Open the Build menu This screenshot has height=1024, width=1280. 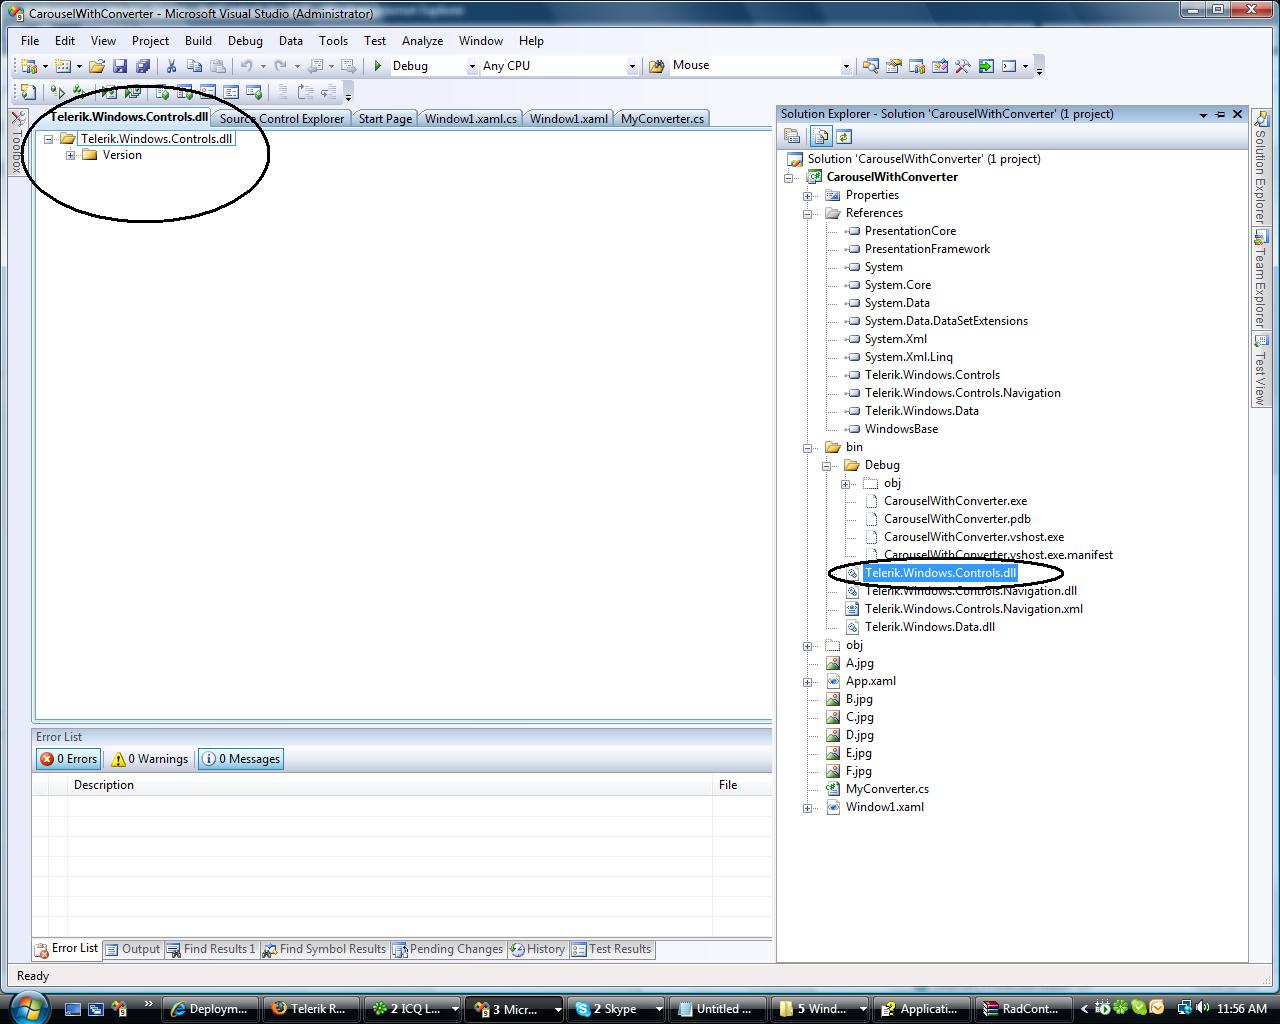[198, 41]
